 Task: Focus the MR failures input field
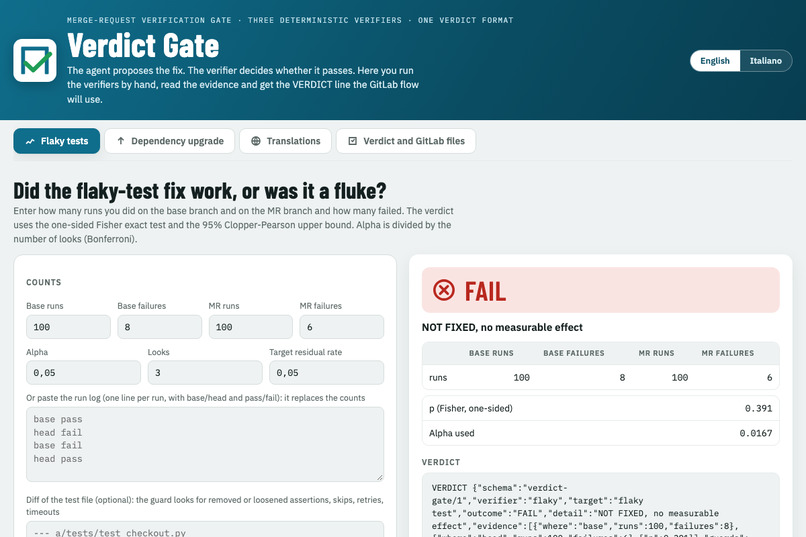click(x=342, y=327)
